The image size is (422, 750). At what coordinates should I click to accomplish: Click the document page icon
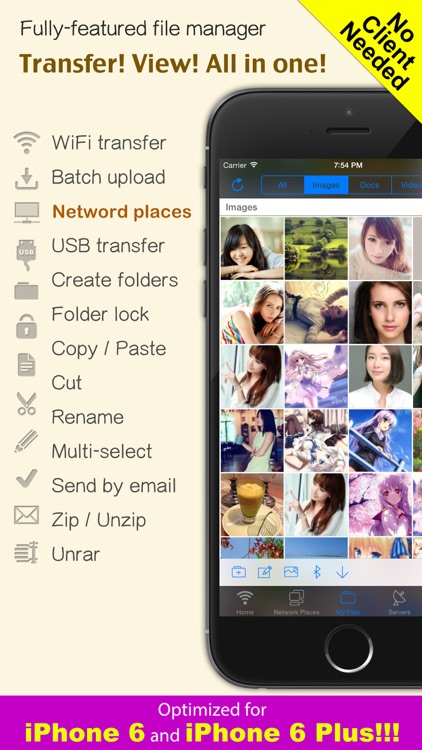27,364
